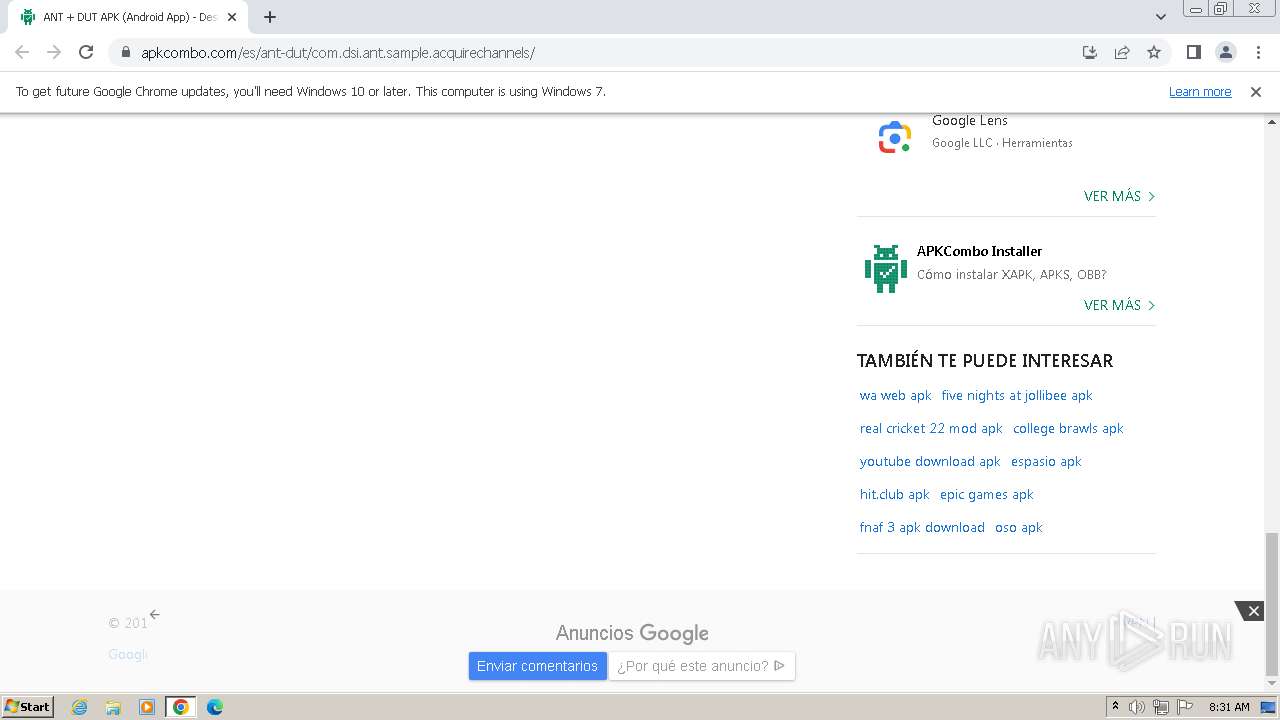1280x720 pixels.
Task: Click the browser forward arrow
Action: (x=54, y=52)
